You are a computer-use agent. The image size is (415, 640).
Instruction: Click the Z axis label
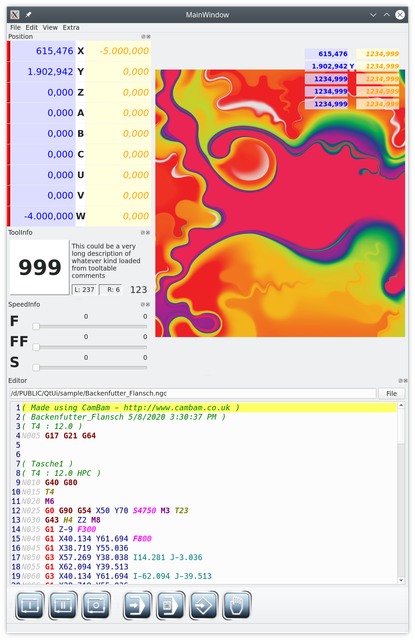coord(81,93)
